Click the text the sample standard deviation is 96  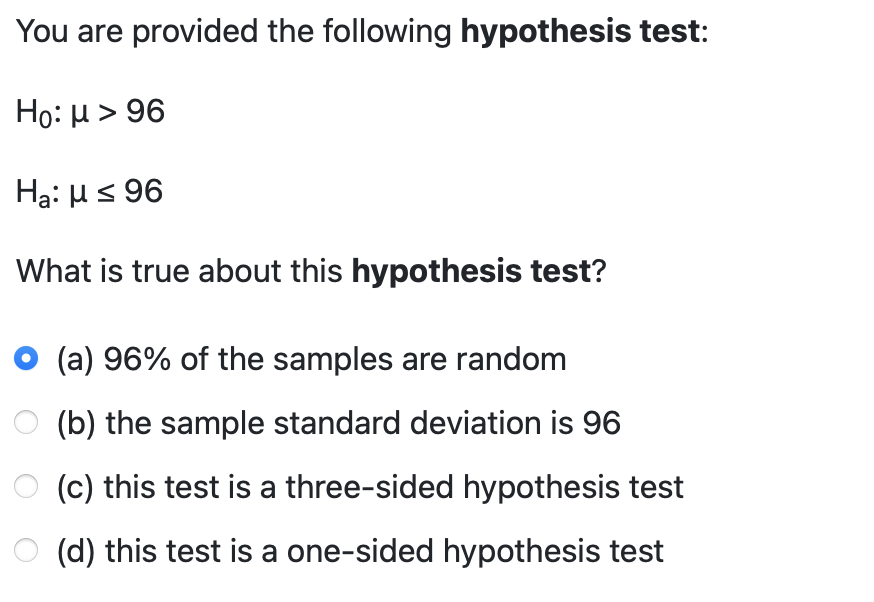[337, 424]
